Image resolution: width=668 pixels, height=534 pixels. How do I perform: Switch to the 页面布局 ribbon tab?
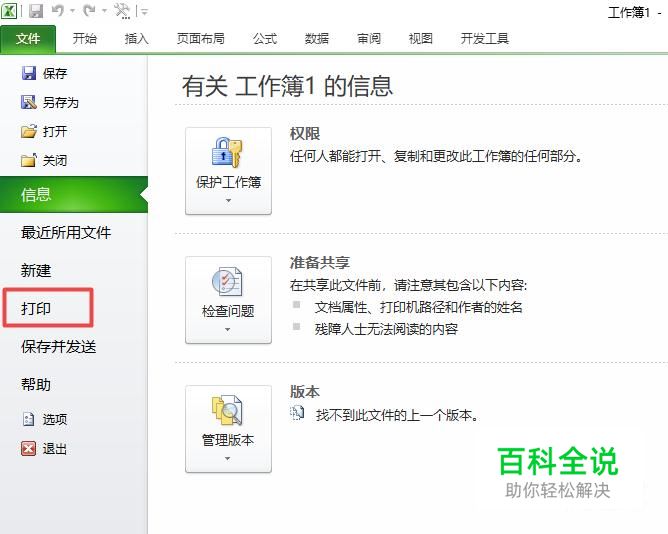coord(201,39)
